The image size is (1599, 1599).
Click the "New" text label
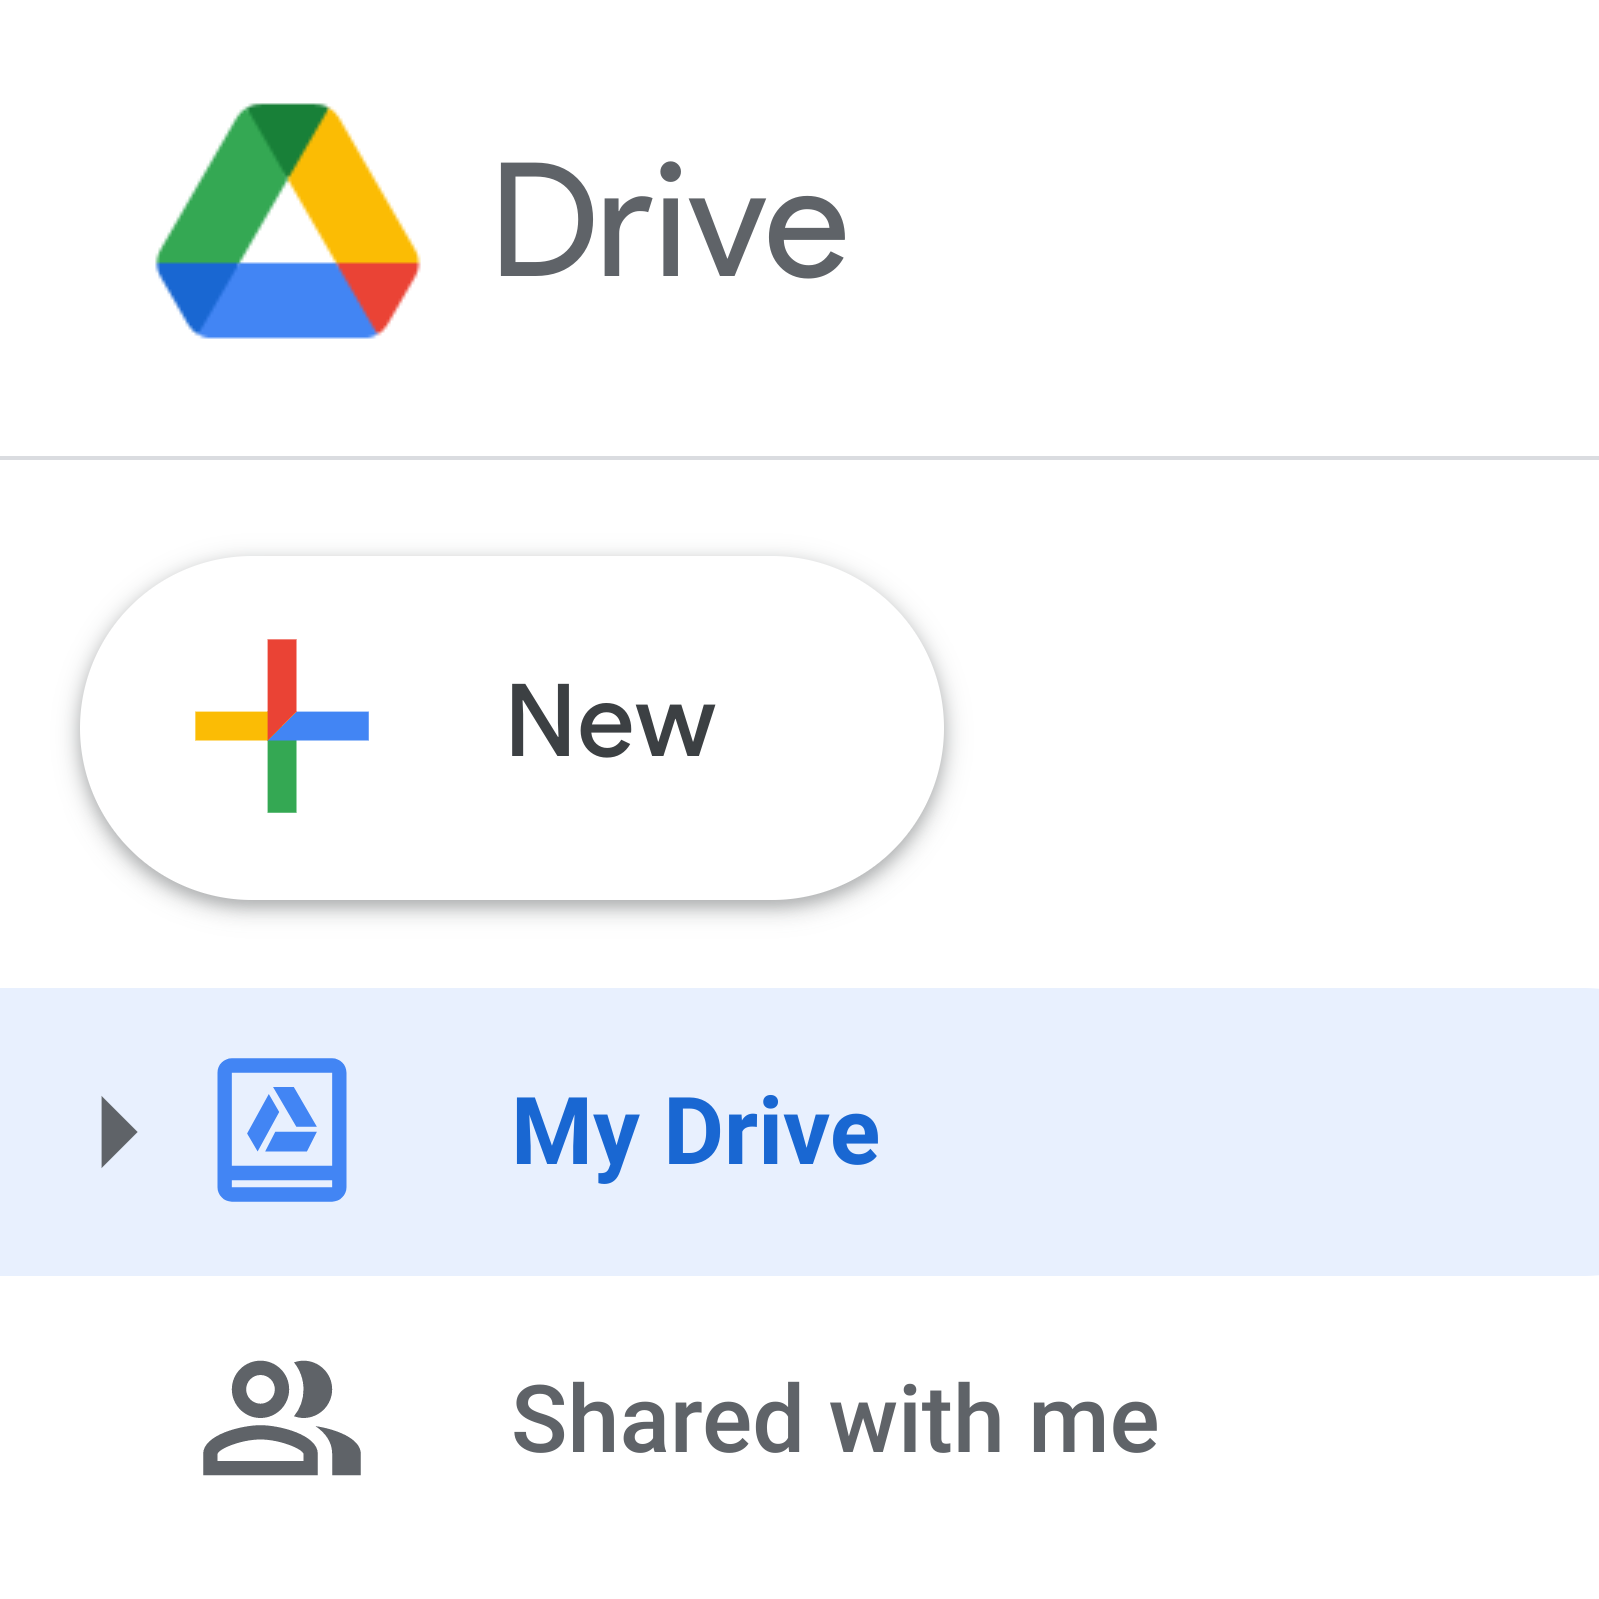tap(611, 723)
